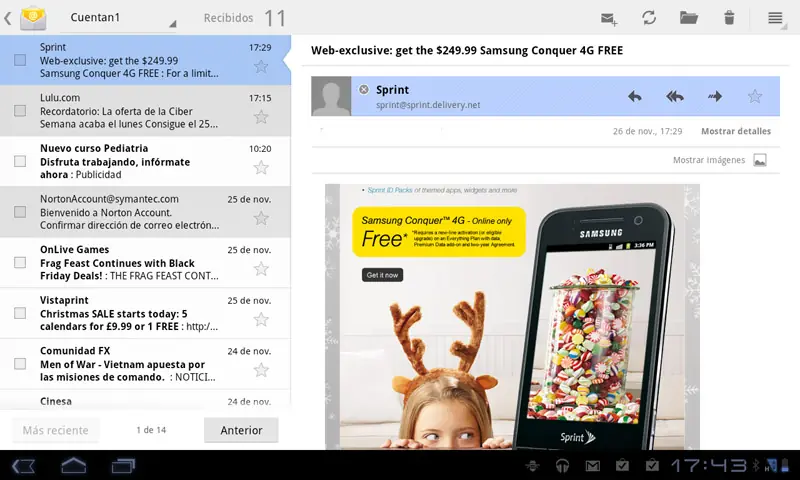Star the Nuevo curso Pediatria message
Image resolution: width=800 pixels, height=480 pixels.
coord(261,167)
